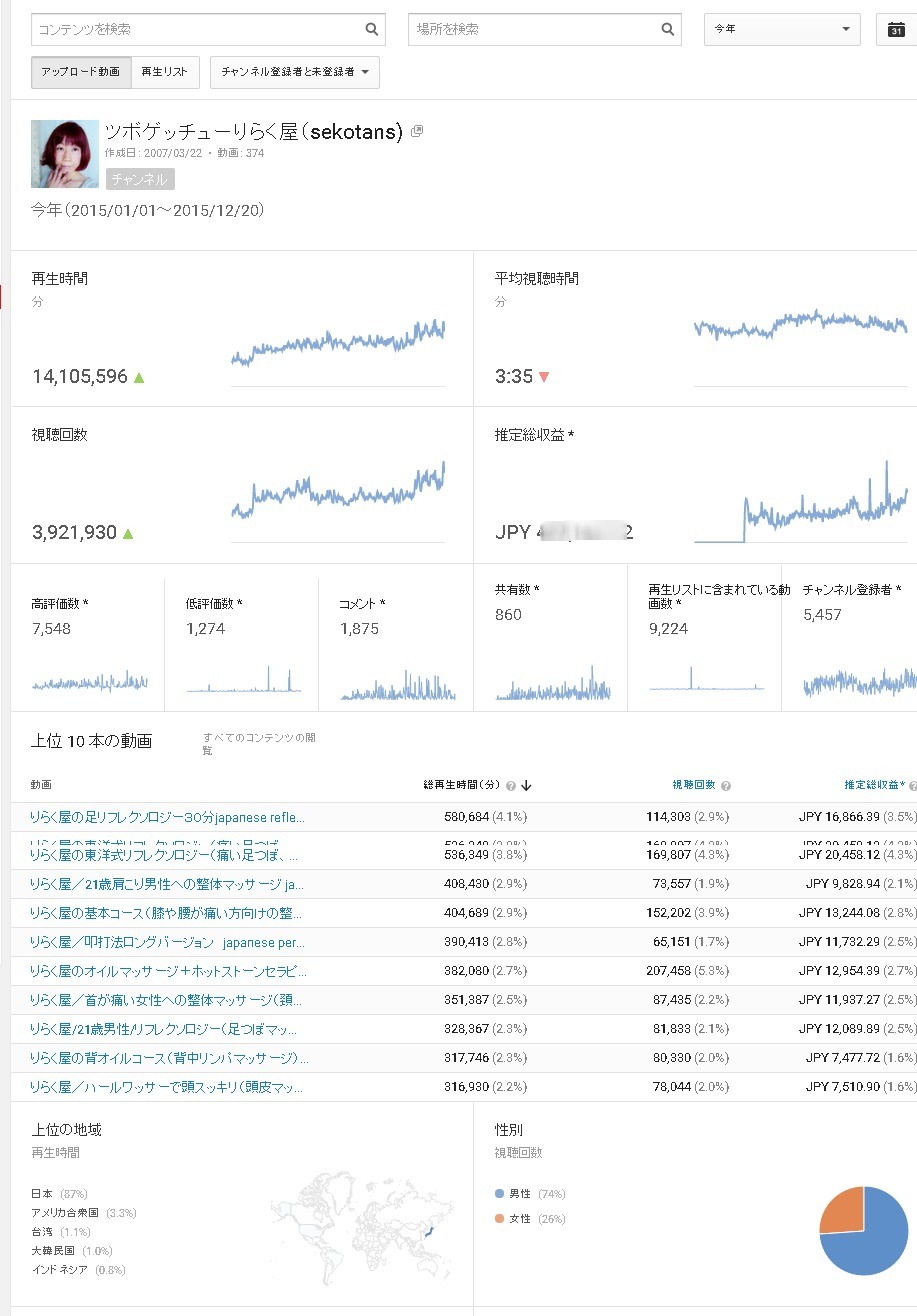Click the date range text 今年(2015/01/01～2015/12/20)
917x1316 pixels.
coord(148,210)
